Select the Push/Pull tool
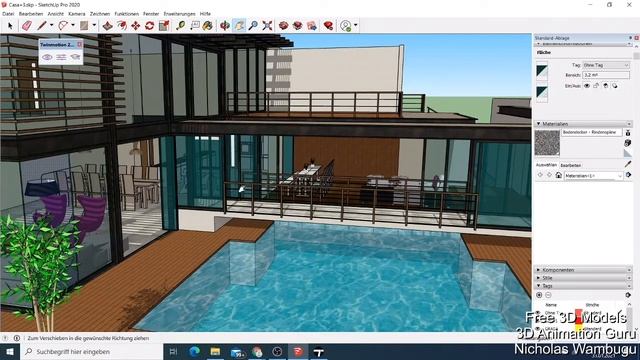This screenshot has width=640, height=360. point(107,26)
